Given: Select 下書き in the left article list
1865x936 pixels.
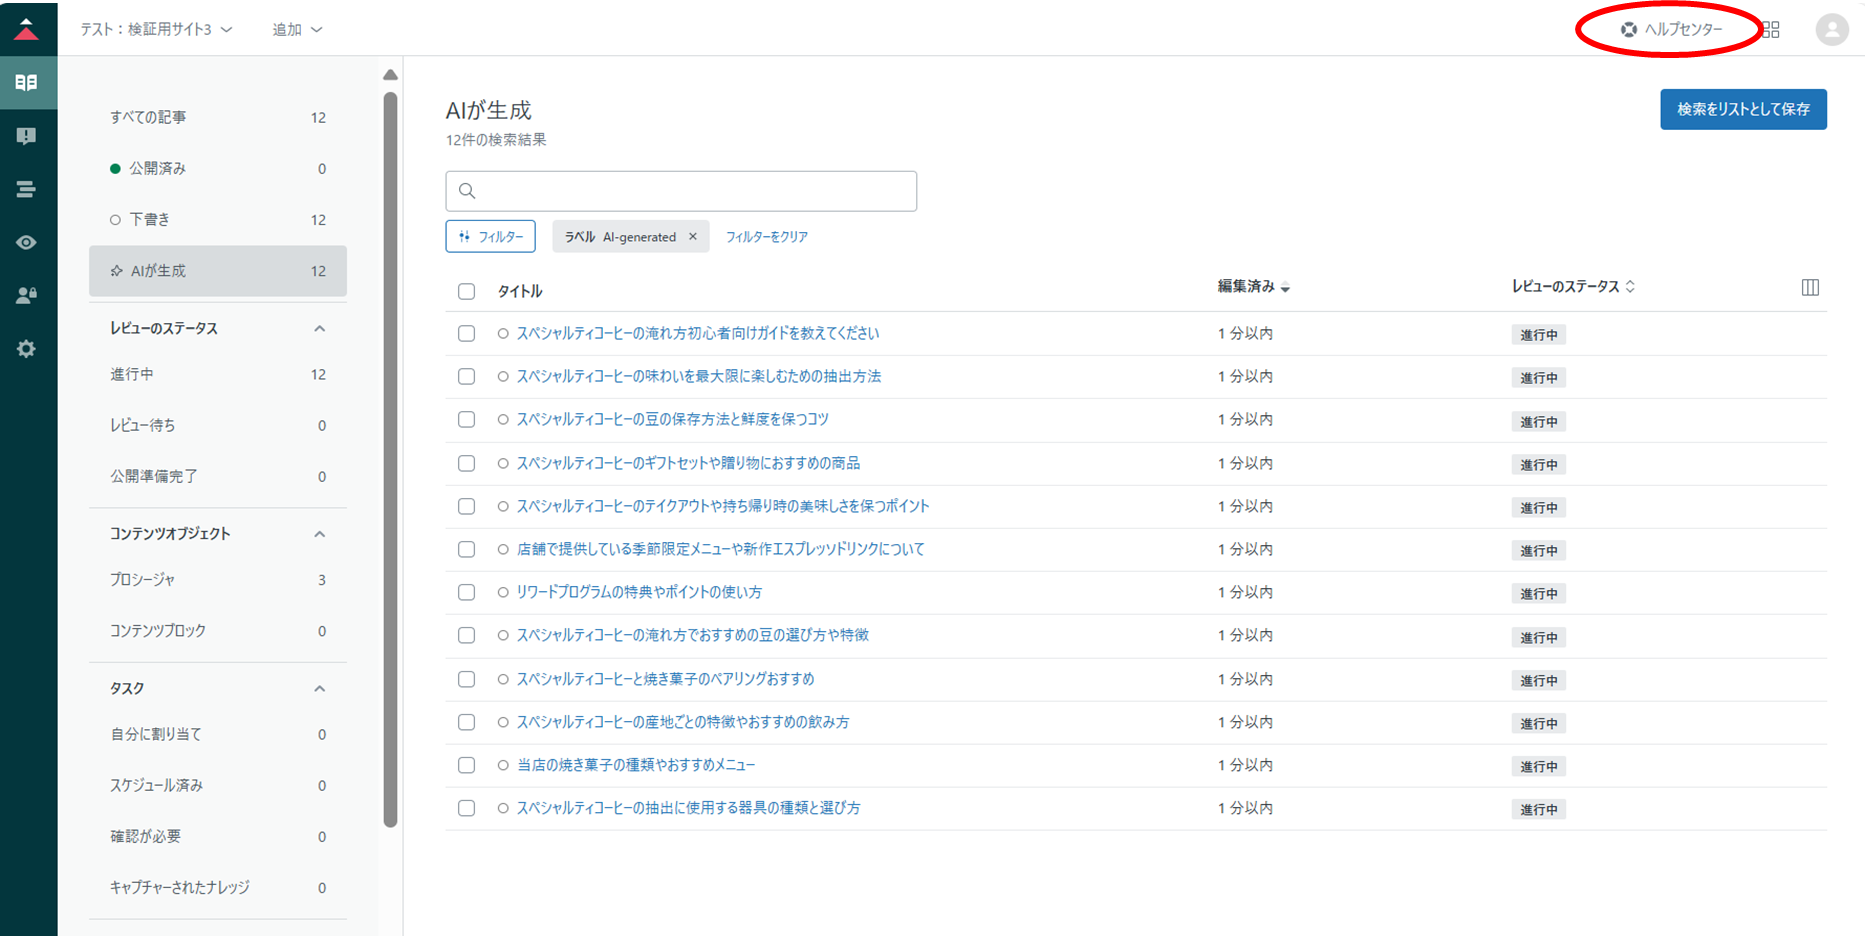Looking at the screenshot, I should (x=150, y=220).
